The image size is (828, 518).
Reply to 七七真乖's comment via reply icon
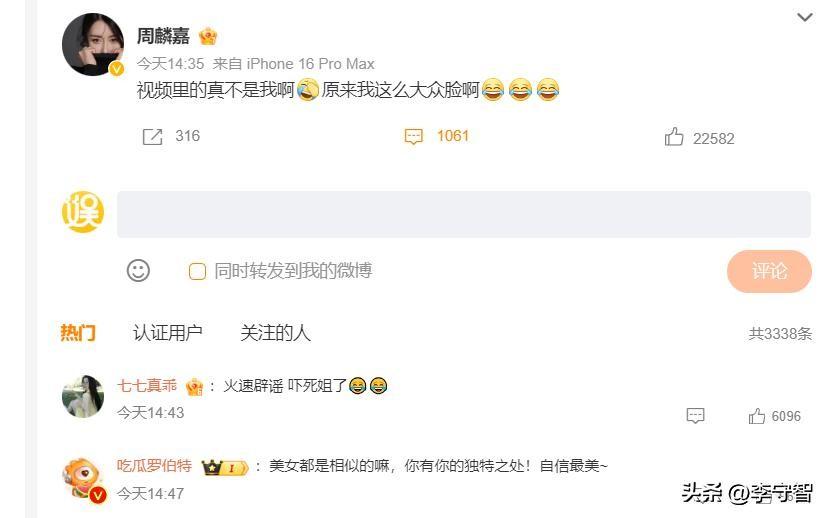coord(695,416)
